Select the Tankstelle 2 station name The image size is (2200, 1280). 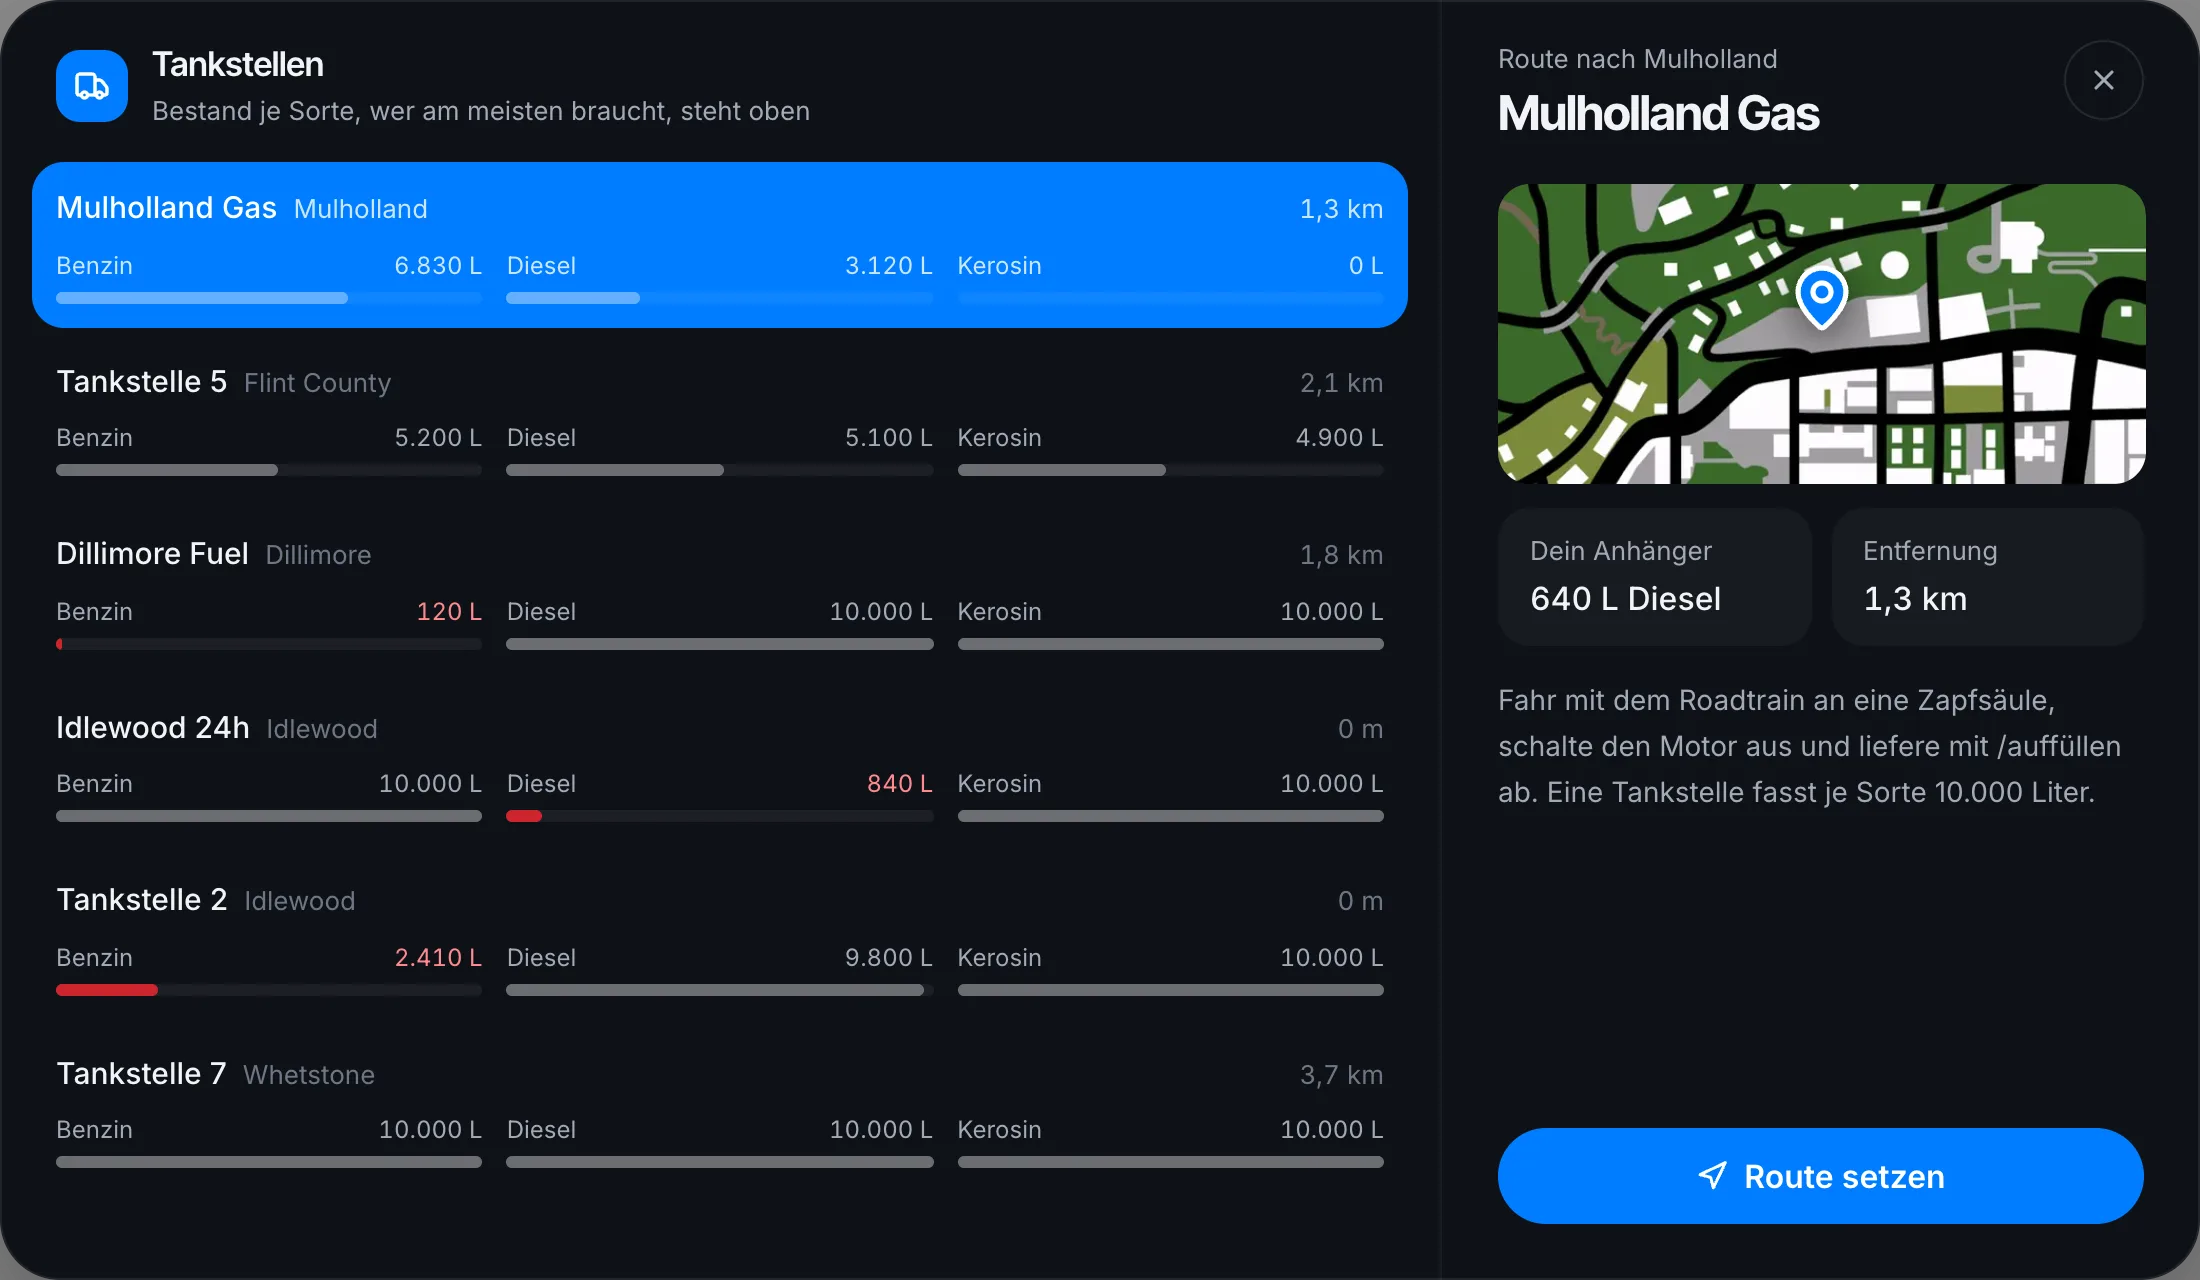click(141, 900)
